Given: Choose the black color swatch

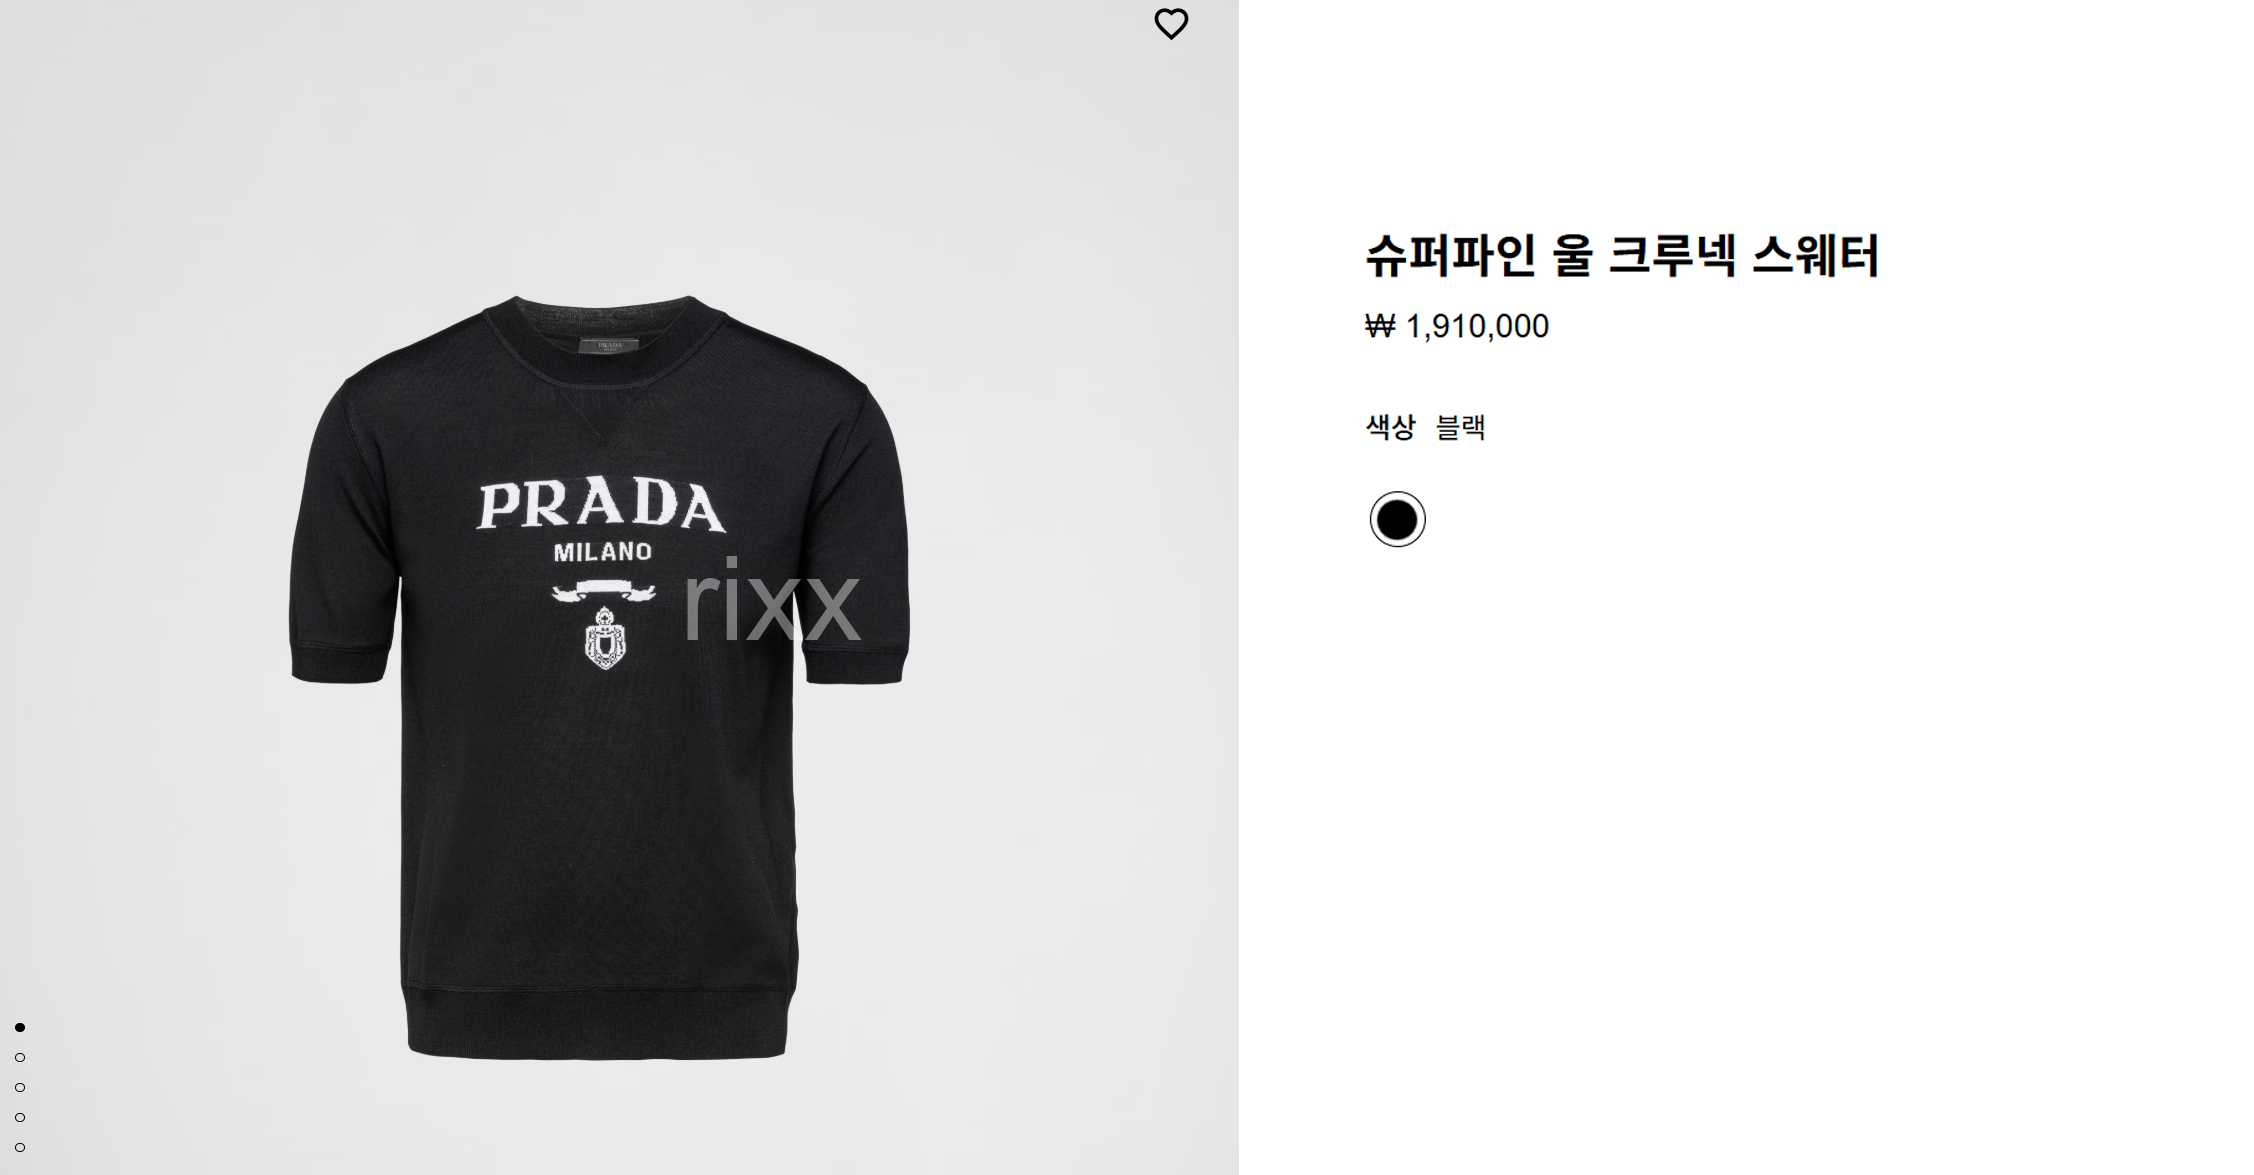Looking at the screenshot, I should pyautogui.click(x=1397, y=519).
